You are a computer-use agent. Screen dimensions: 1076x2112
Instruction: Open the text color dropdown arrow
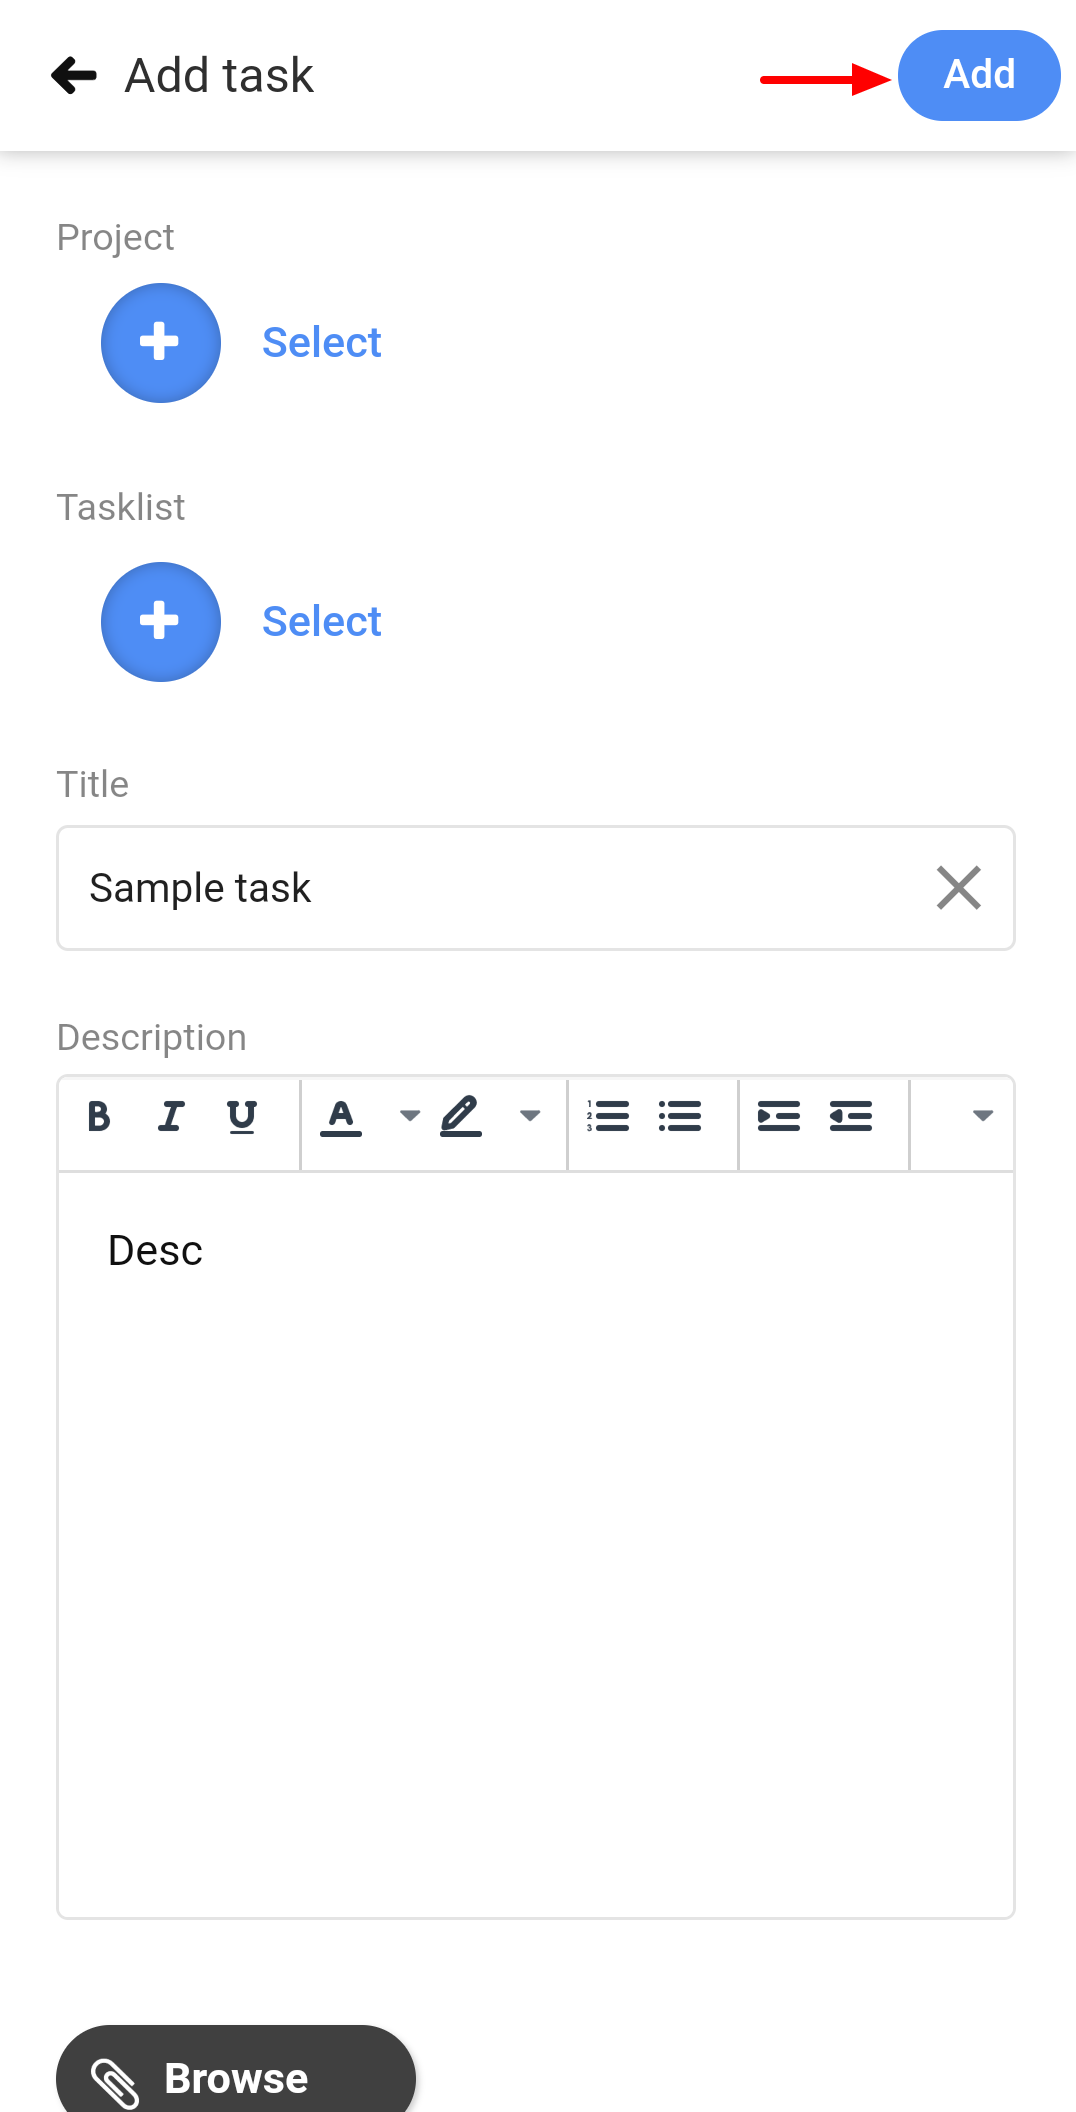[410, 1116]
